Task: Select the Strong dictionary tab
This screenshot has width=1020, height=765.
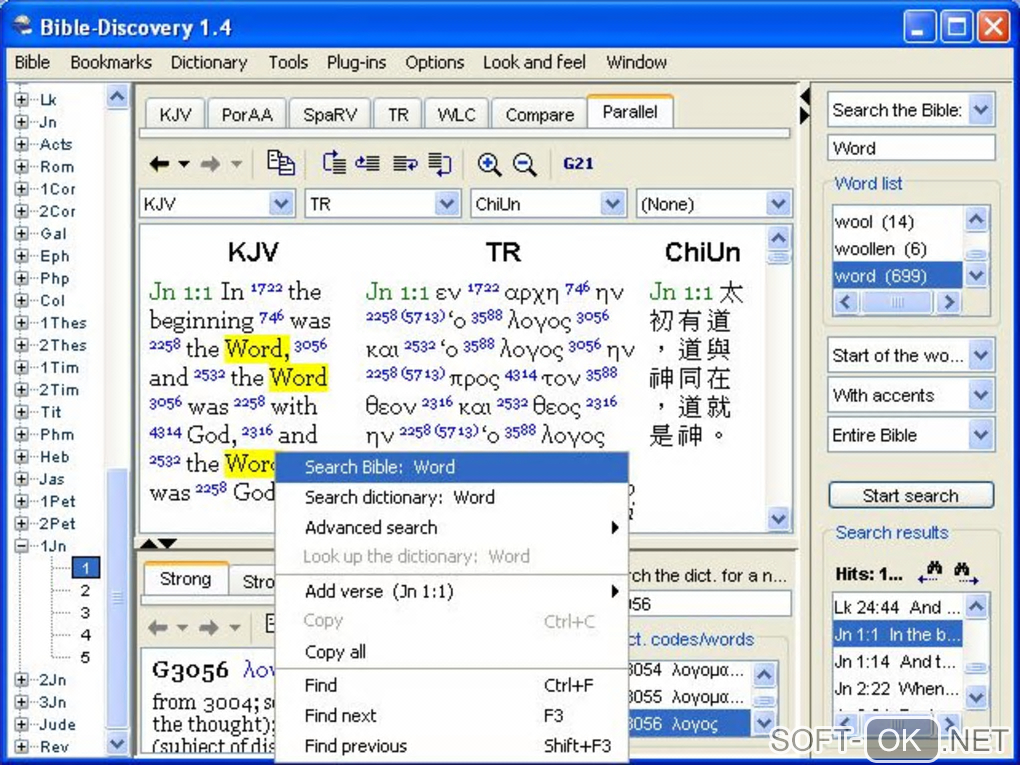Action: (x=185, y=579)
